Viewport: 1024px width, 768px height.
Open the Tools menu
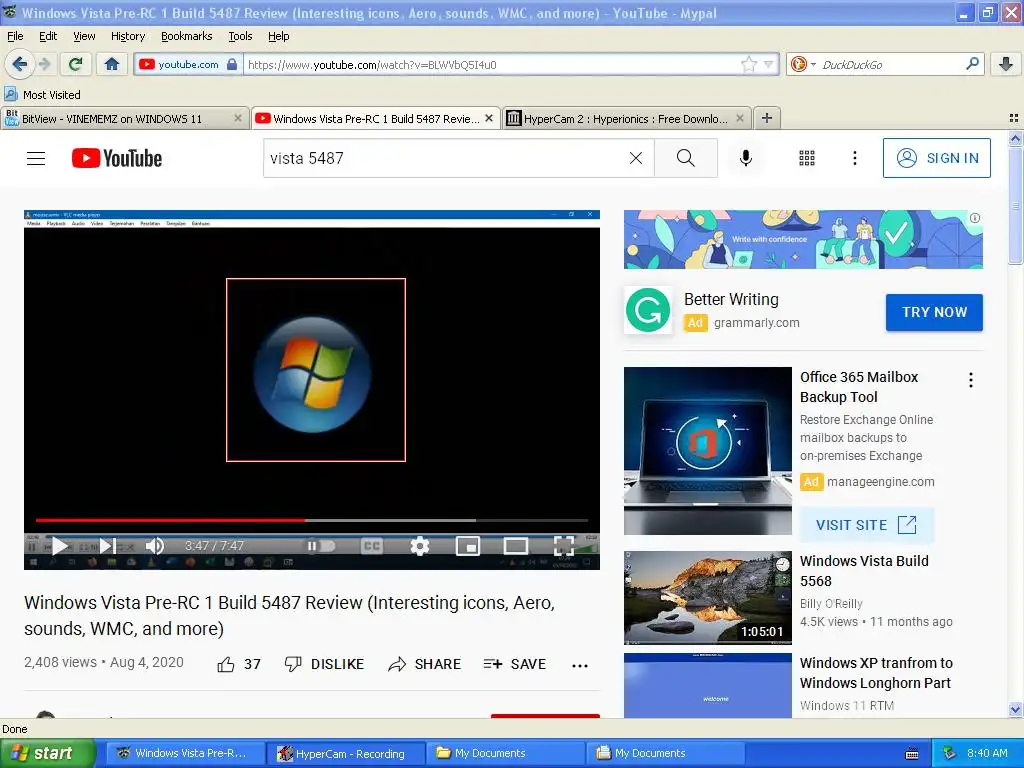[x=240, y=36]
